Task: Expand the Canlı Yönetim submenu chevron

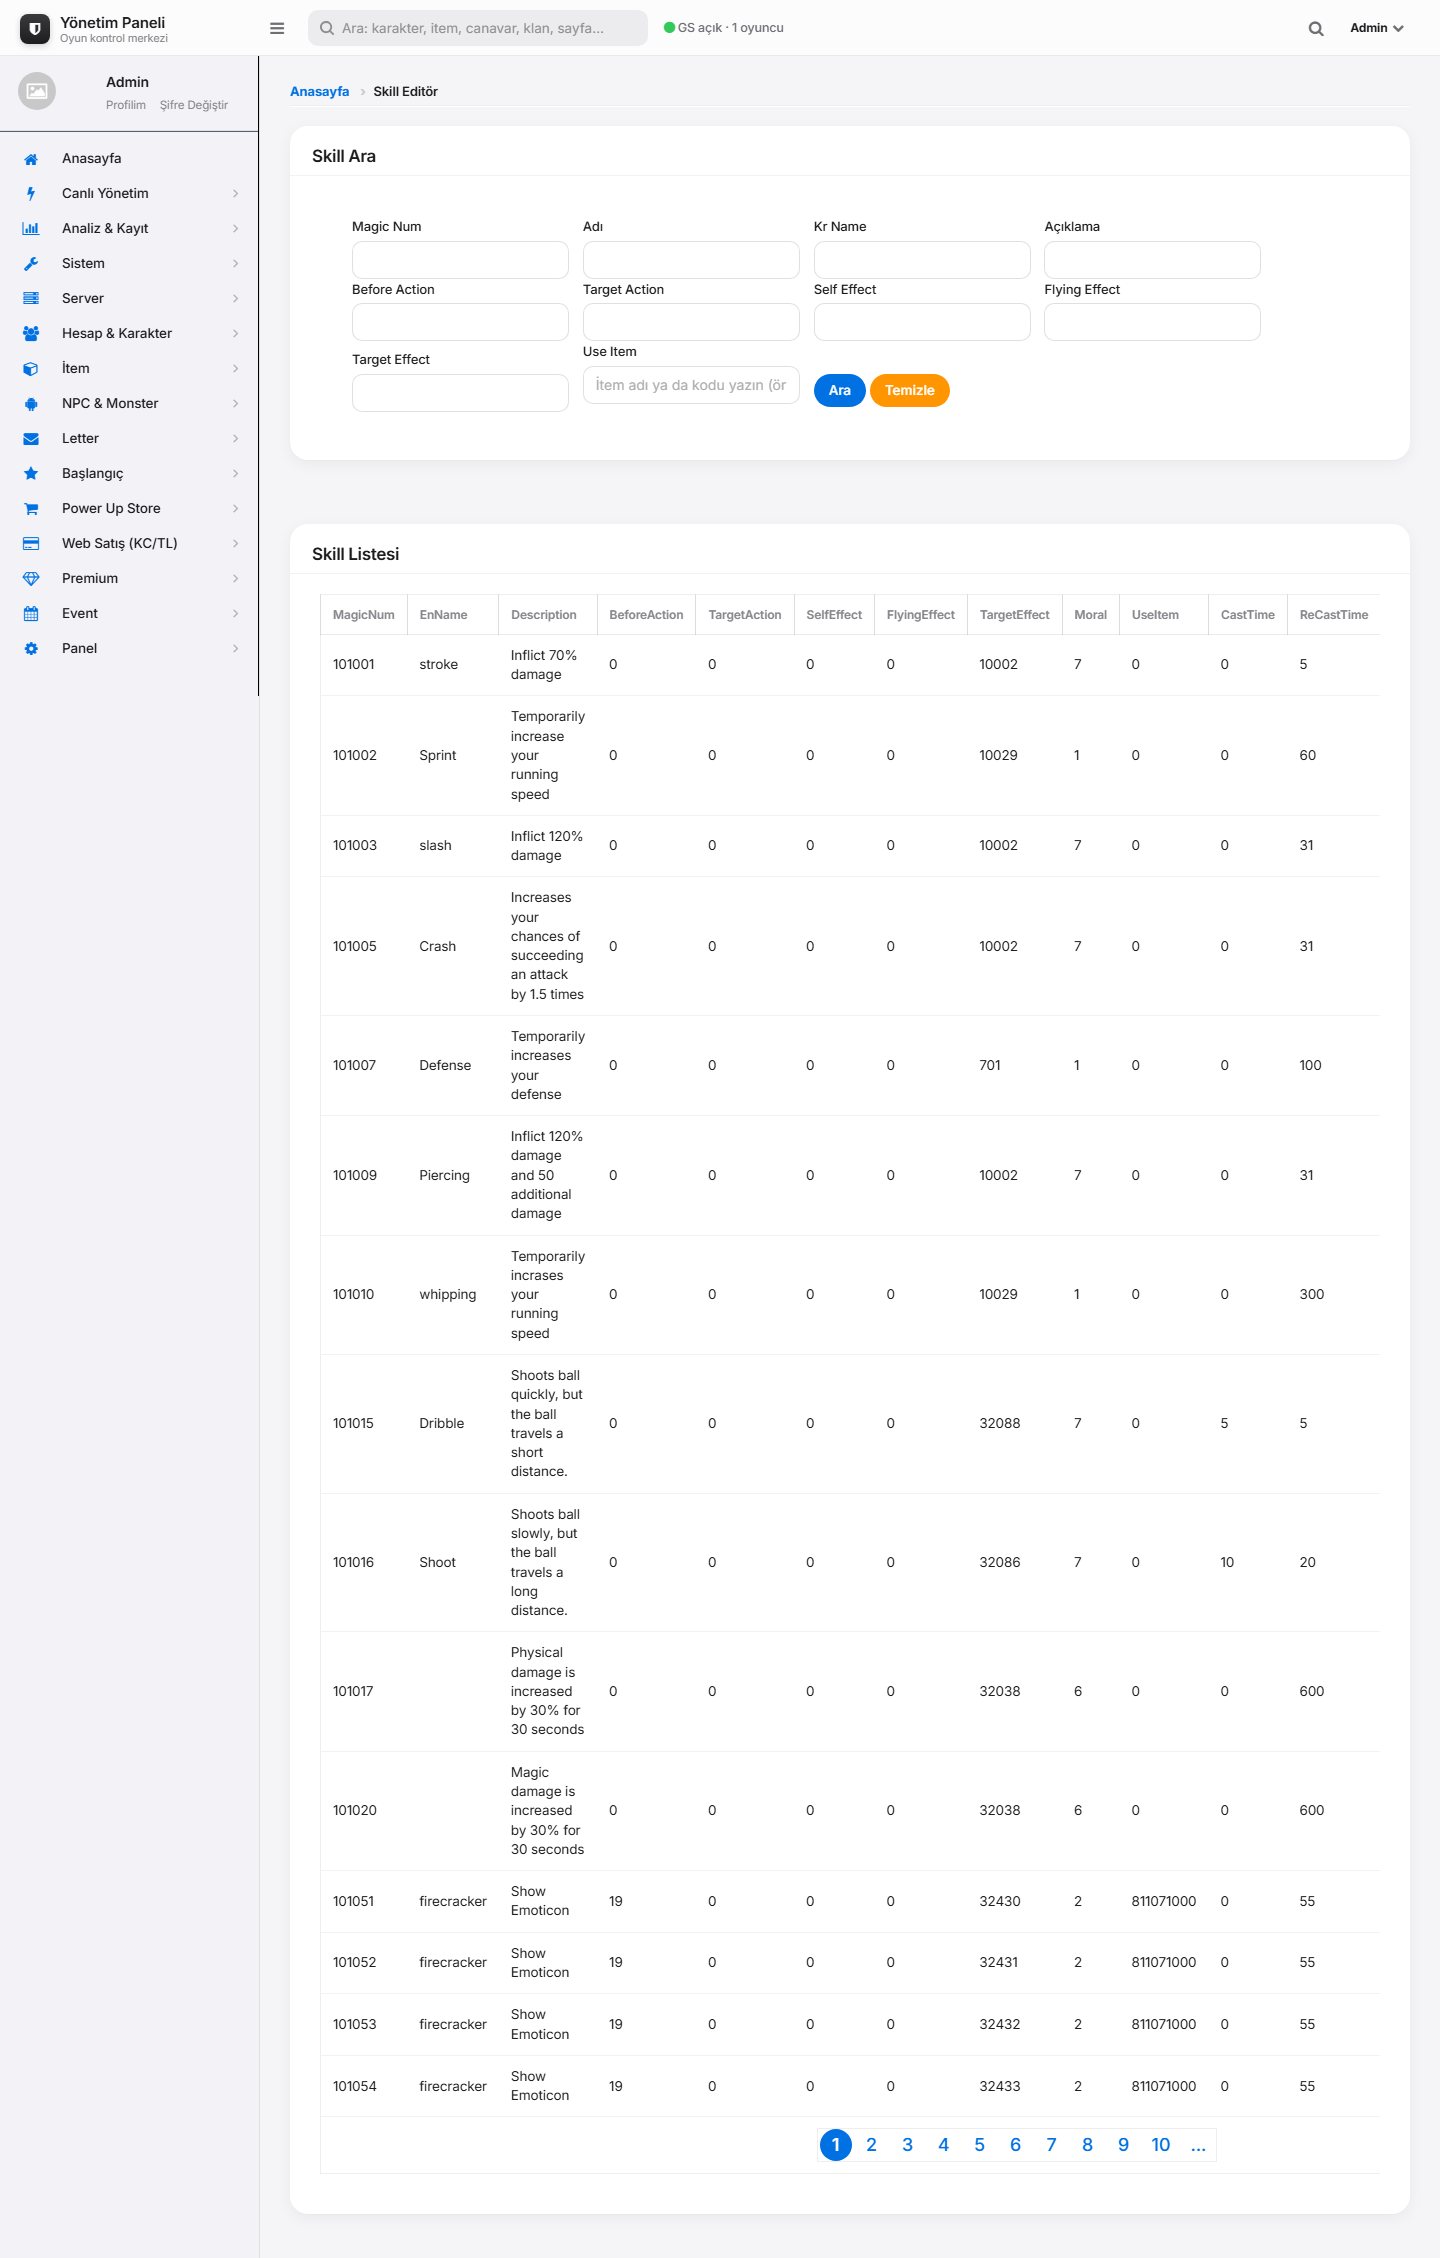Action: click(236, 194)
